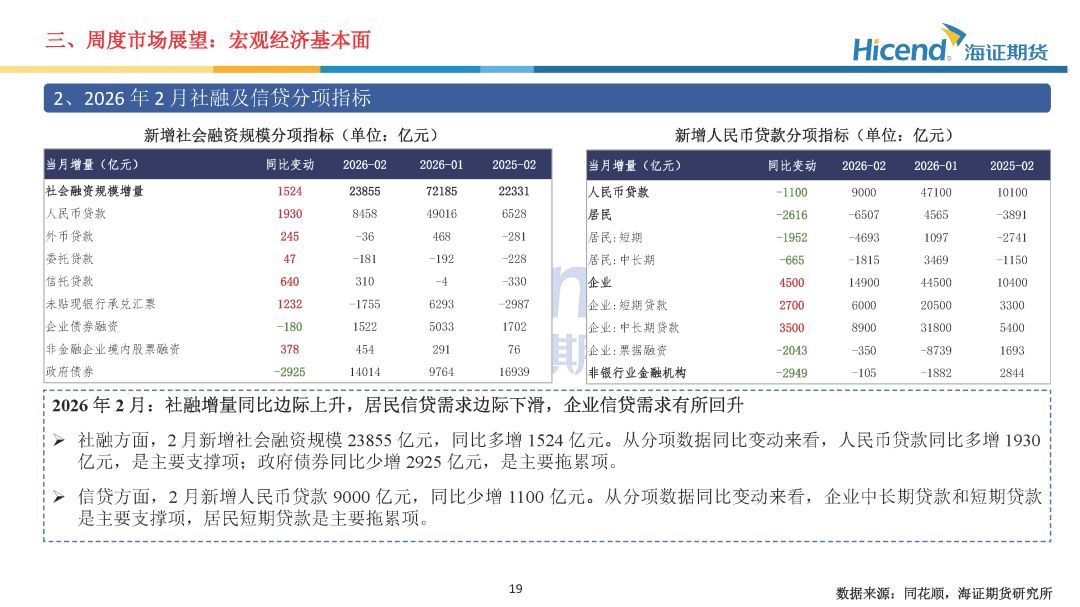Select the bold summary headline starting 2026年2月：社融增量
This screenshot has width=1080, height=607.
pos(397,405)
